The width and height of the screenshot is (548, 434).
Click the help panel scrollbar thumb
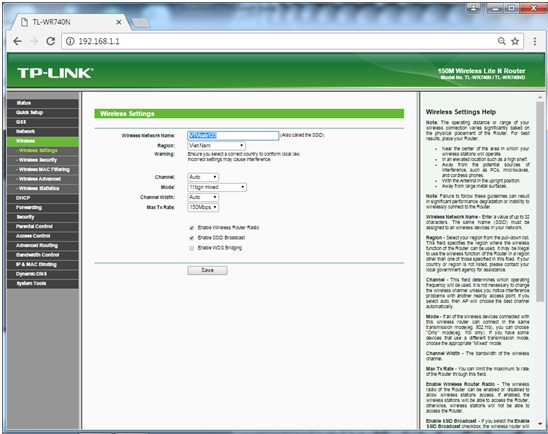point(540,201)
